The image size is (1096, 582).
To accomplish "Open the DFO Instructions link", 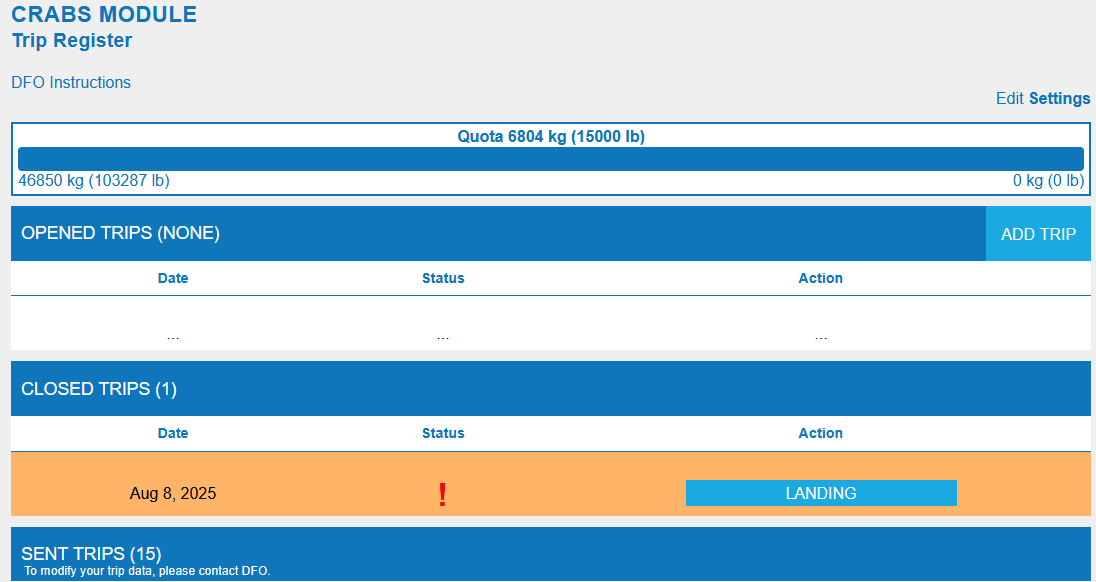I will point(71,83).
